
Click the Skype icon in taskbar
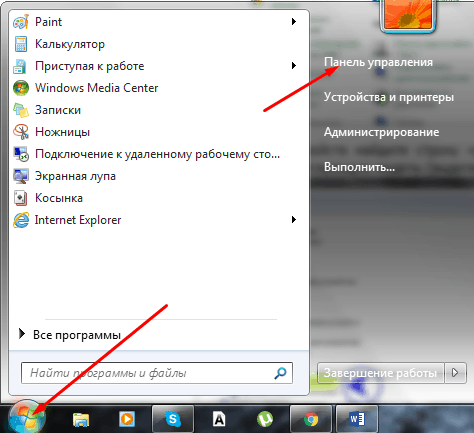click(173, 419)
